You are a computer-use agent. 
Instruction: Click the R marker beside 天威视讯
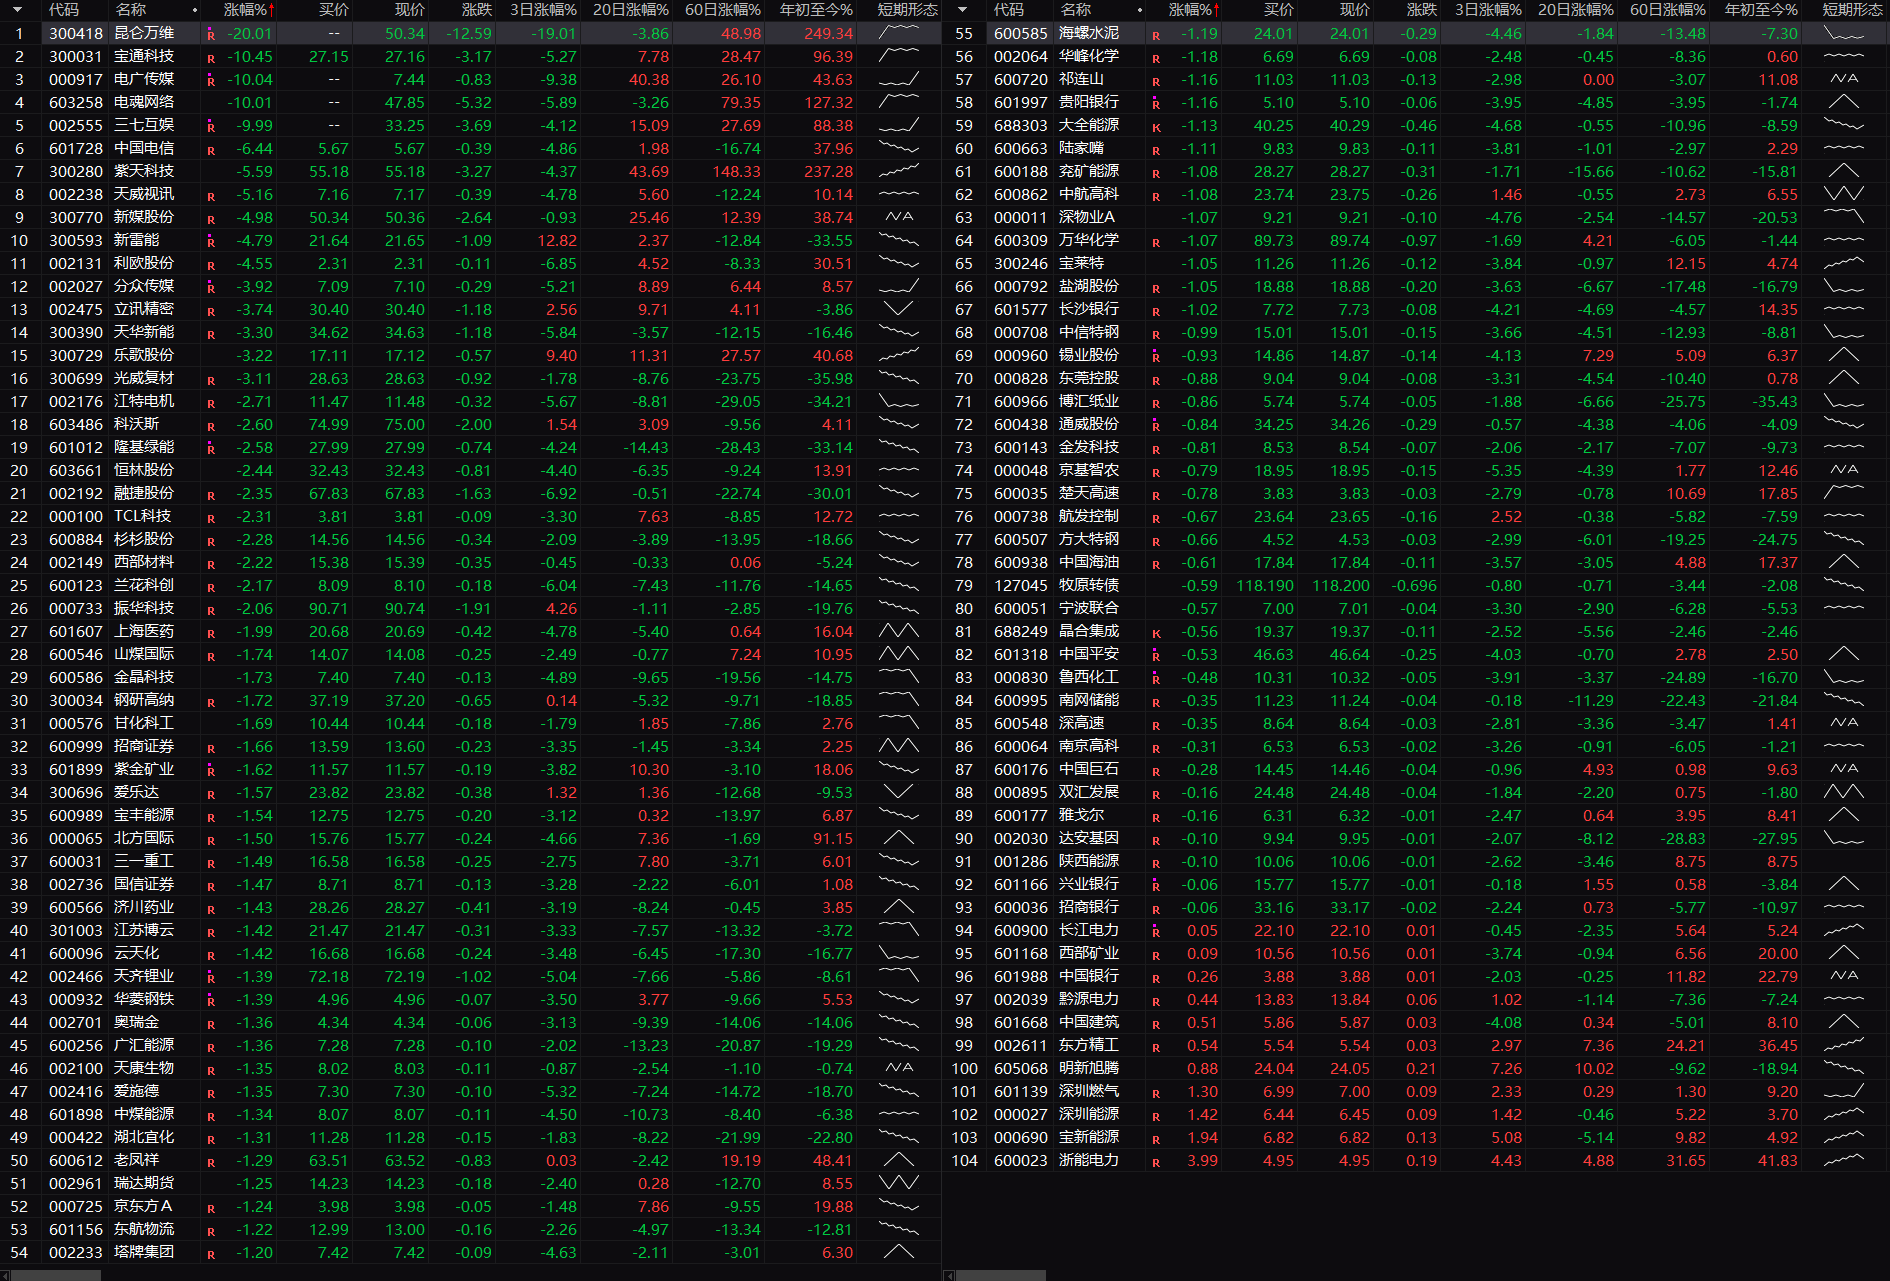[x=211, y=196]
